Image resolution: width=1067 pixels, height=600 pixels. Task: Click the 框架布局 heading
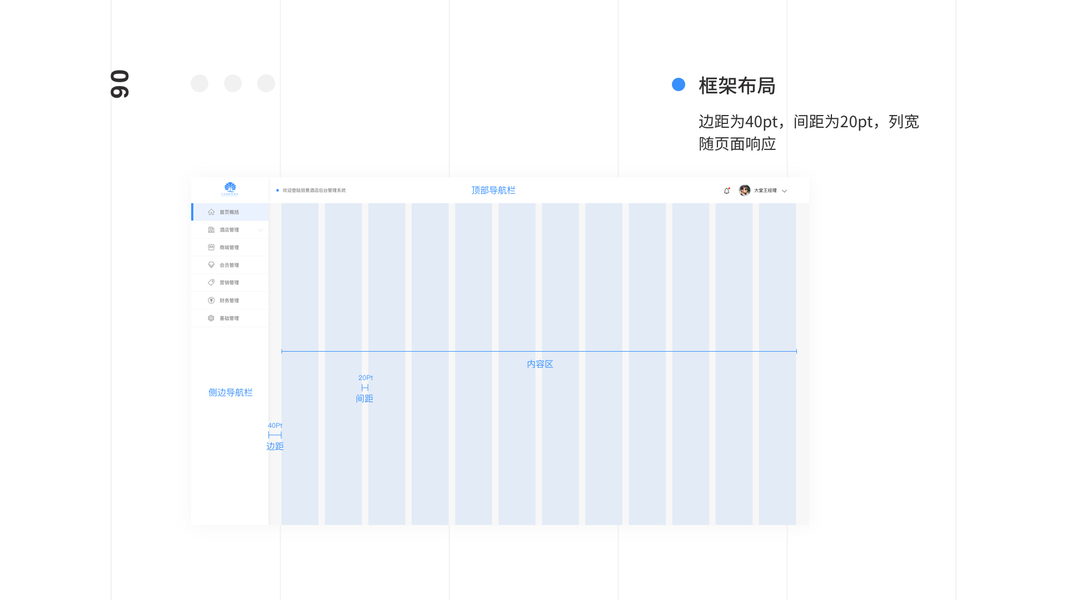click(x=737, y=86)
